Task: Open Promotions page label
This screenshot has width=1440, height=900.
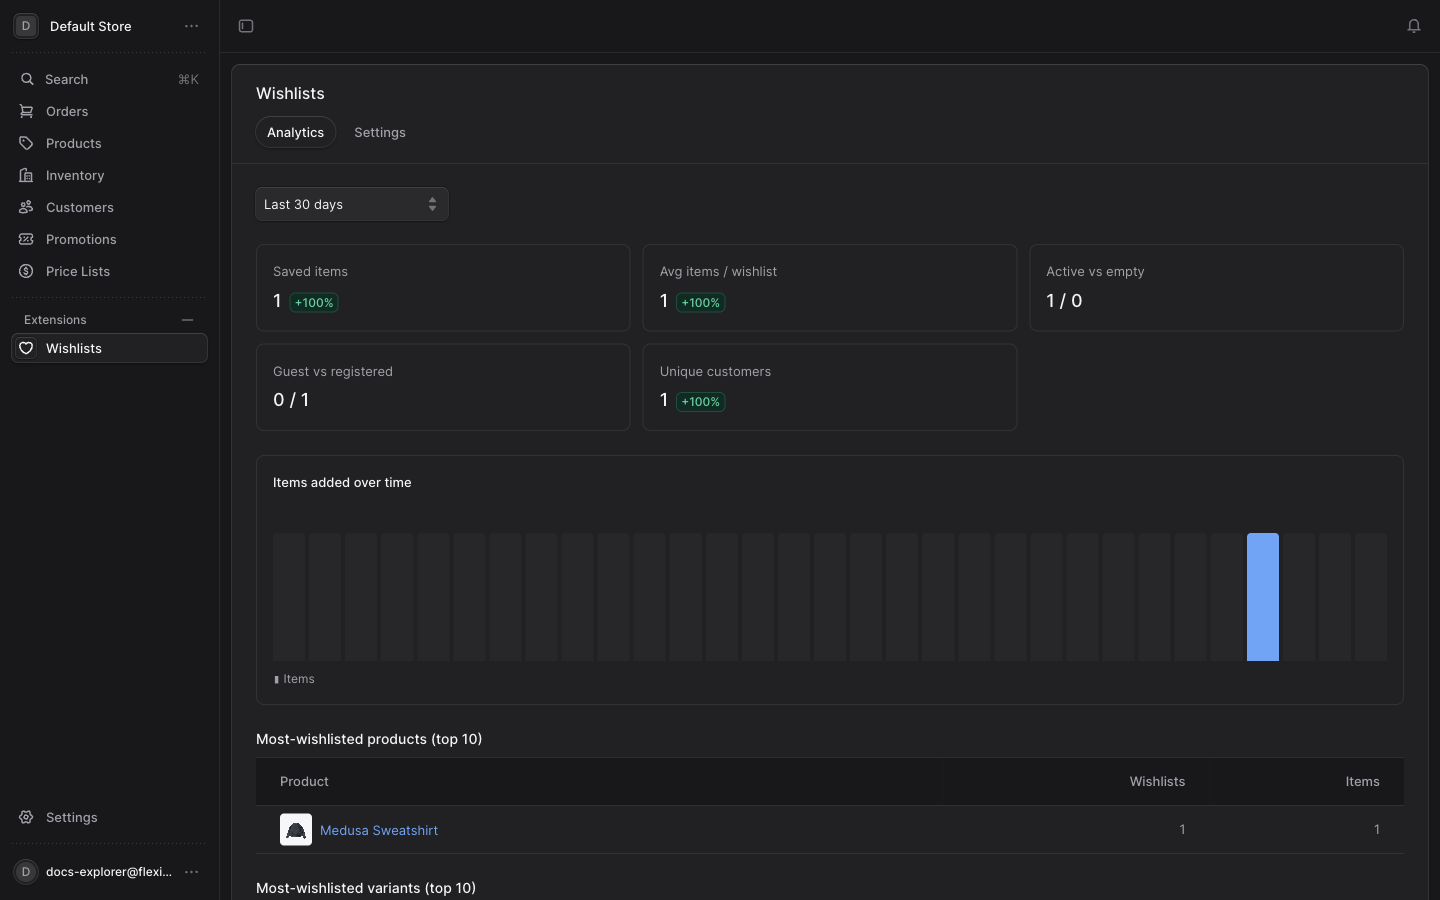Action: 81,239
